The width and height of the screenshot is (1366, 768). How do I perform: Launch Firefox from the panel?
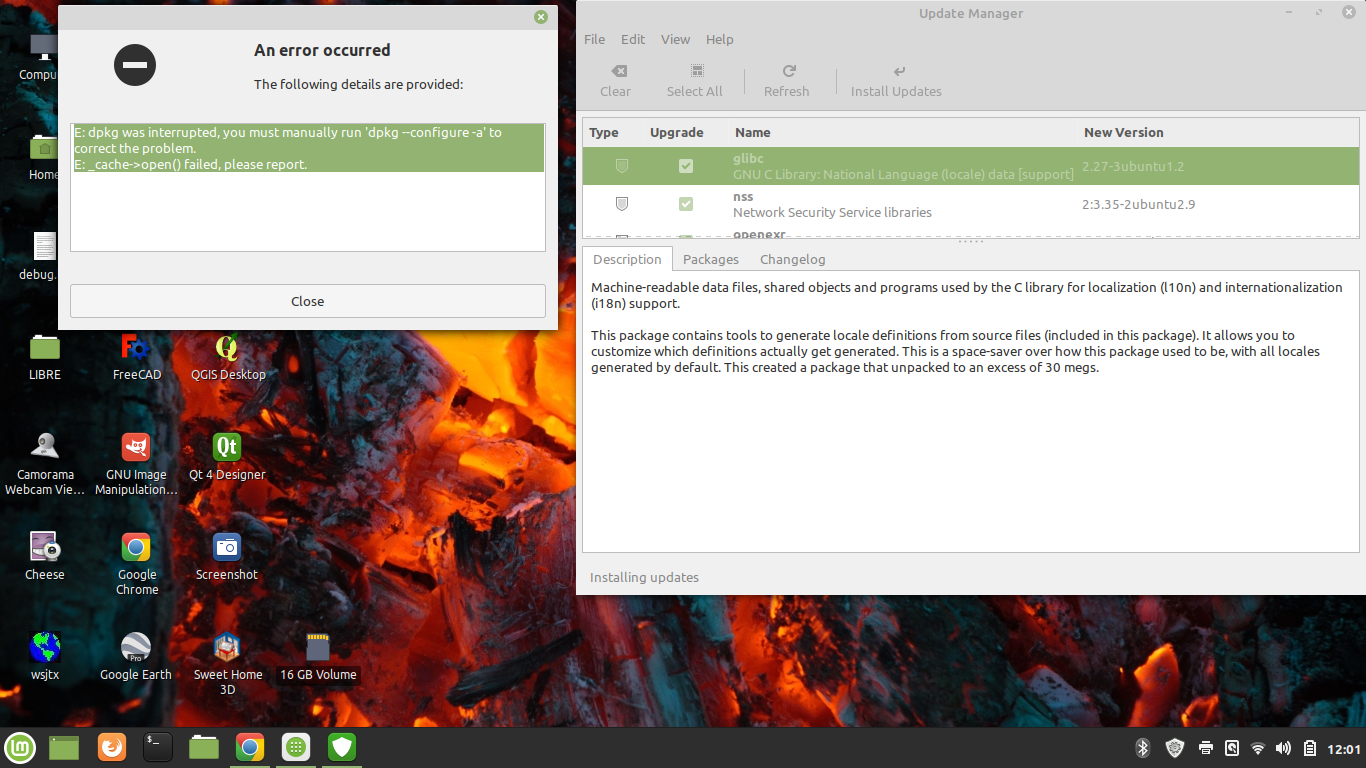tap(112, 747)
